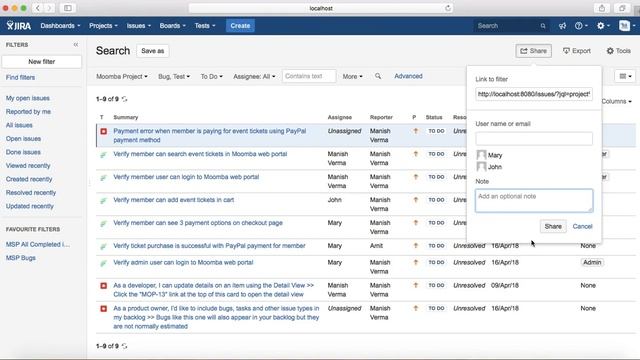Open To Do status dropdown

tap(211, 76)
